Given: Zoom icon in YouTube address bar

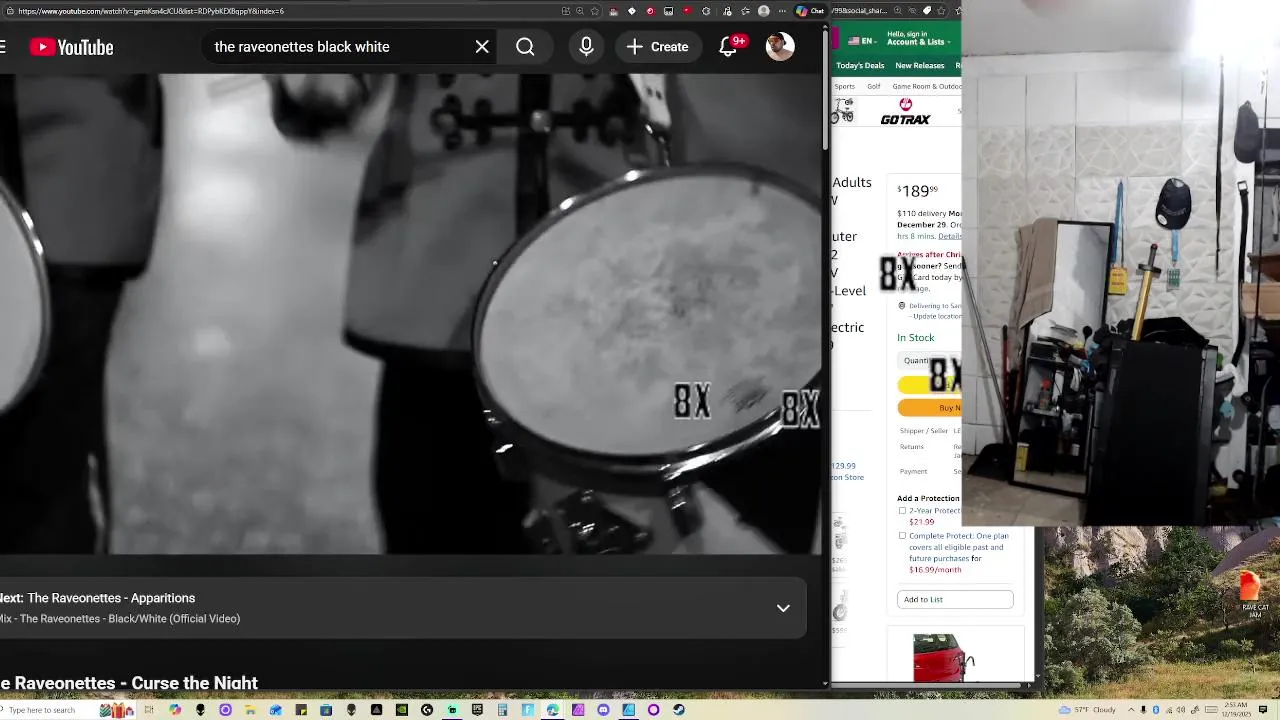Looking at the screenshot, I should click(x=580, y=11).
